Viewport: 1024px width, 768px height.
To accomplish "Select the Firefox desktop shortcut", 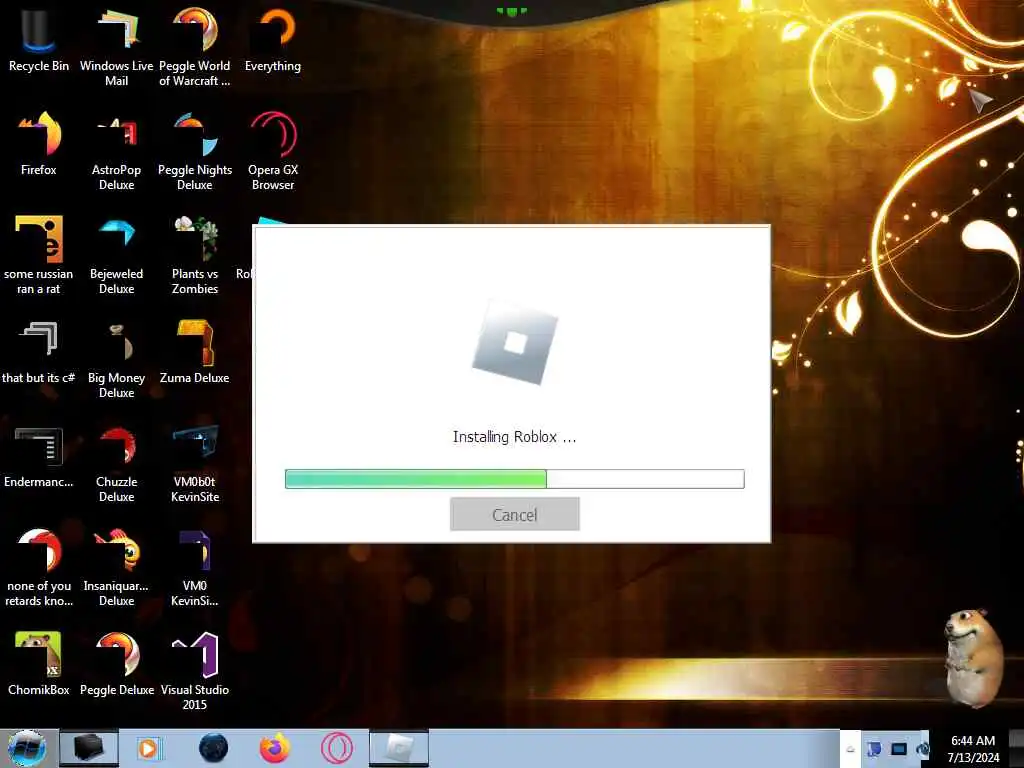I will [39, 144].
